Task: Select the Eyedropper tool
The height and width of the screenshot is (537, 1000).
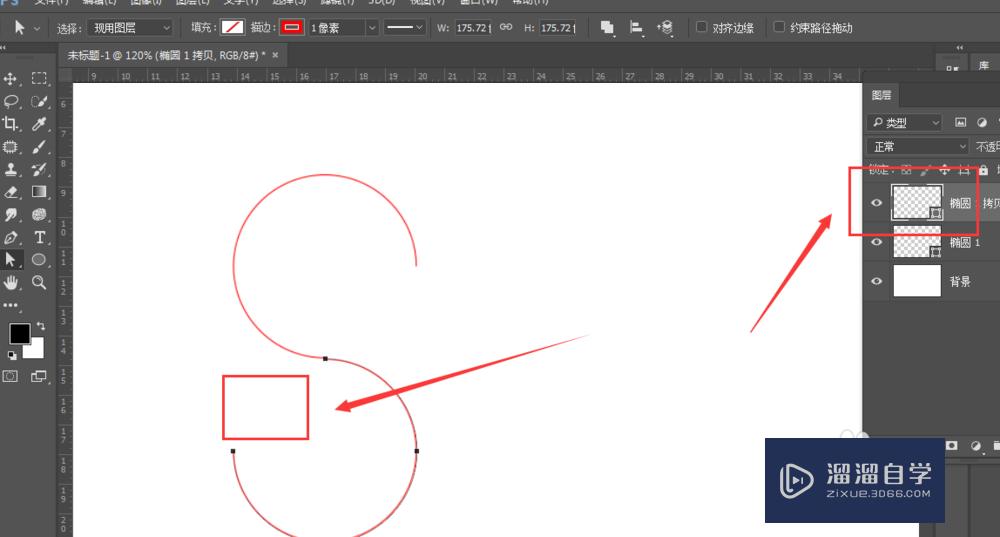Action: click(x=40, y=124)
